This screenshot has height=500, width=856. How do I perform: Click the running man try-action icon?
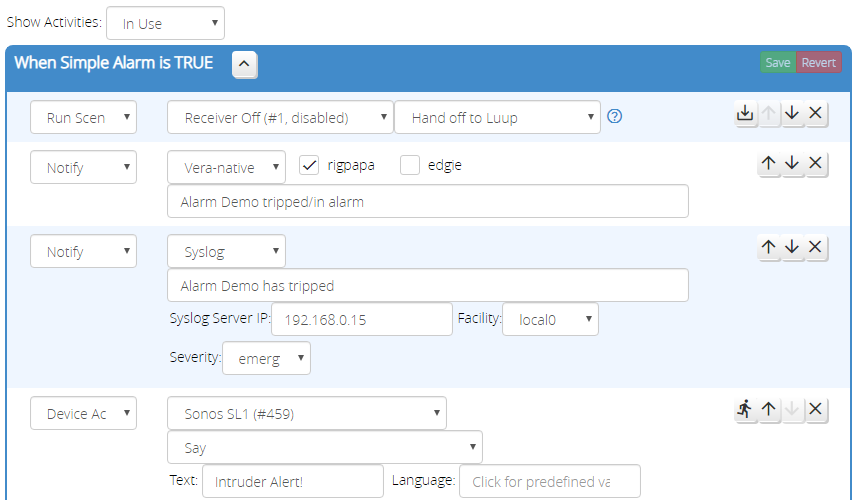[745, 409]
